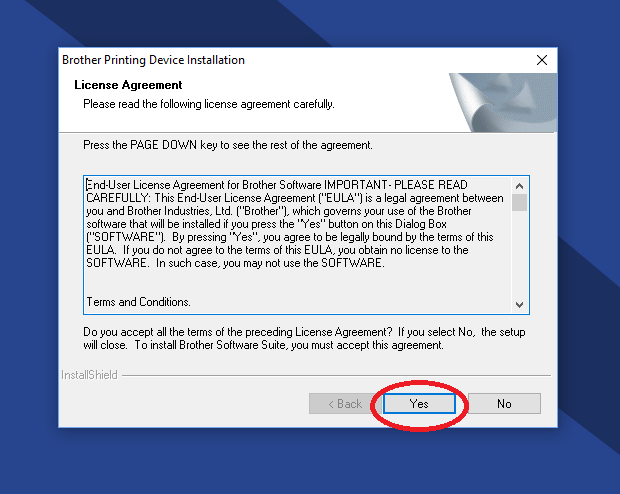
Task: Click No to decline the agreement
Action: pos(504,403)
